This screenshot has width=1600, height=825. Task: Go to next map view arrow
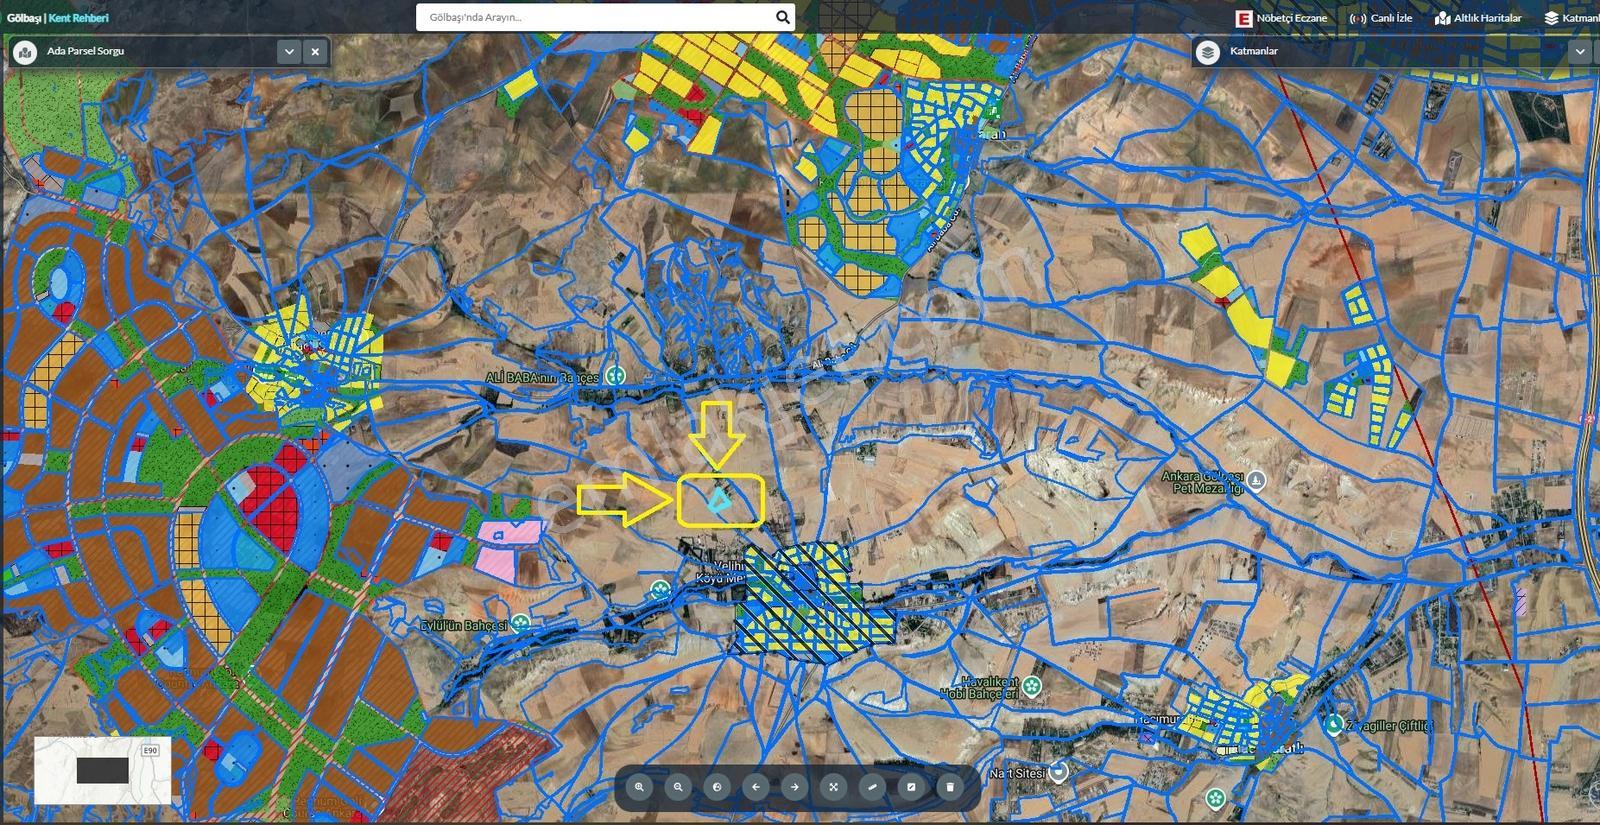click(x=795, y=787)
